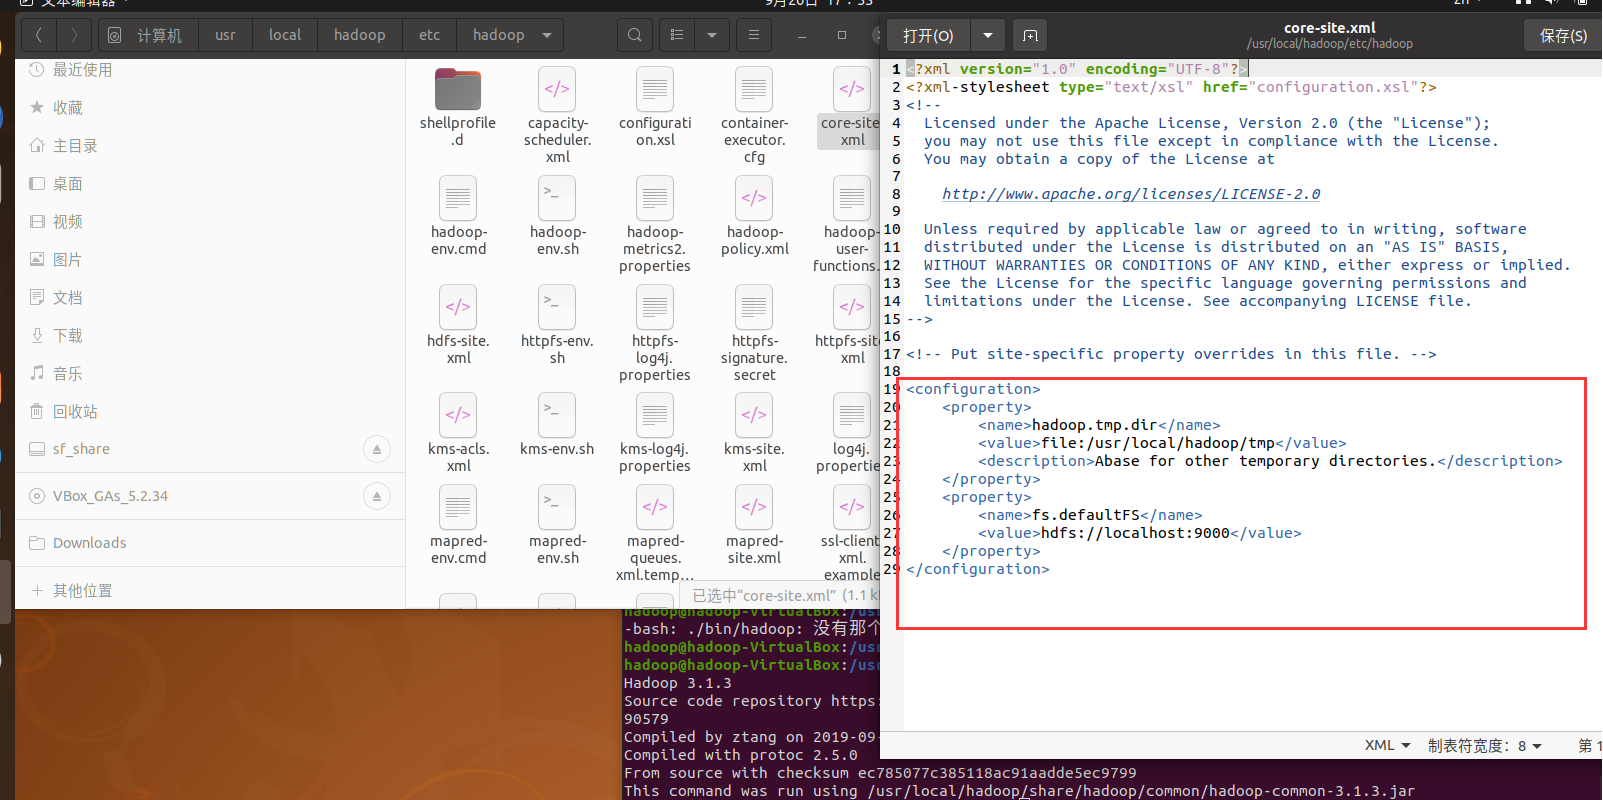Place cursor on hadoop.tmp.dir name line
The width and height of the screenshot is (1603, 800).
point(1099,425)
